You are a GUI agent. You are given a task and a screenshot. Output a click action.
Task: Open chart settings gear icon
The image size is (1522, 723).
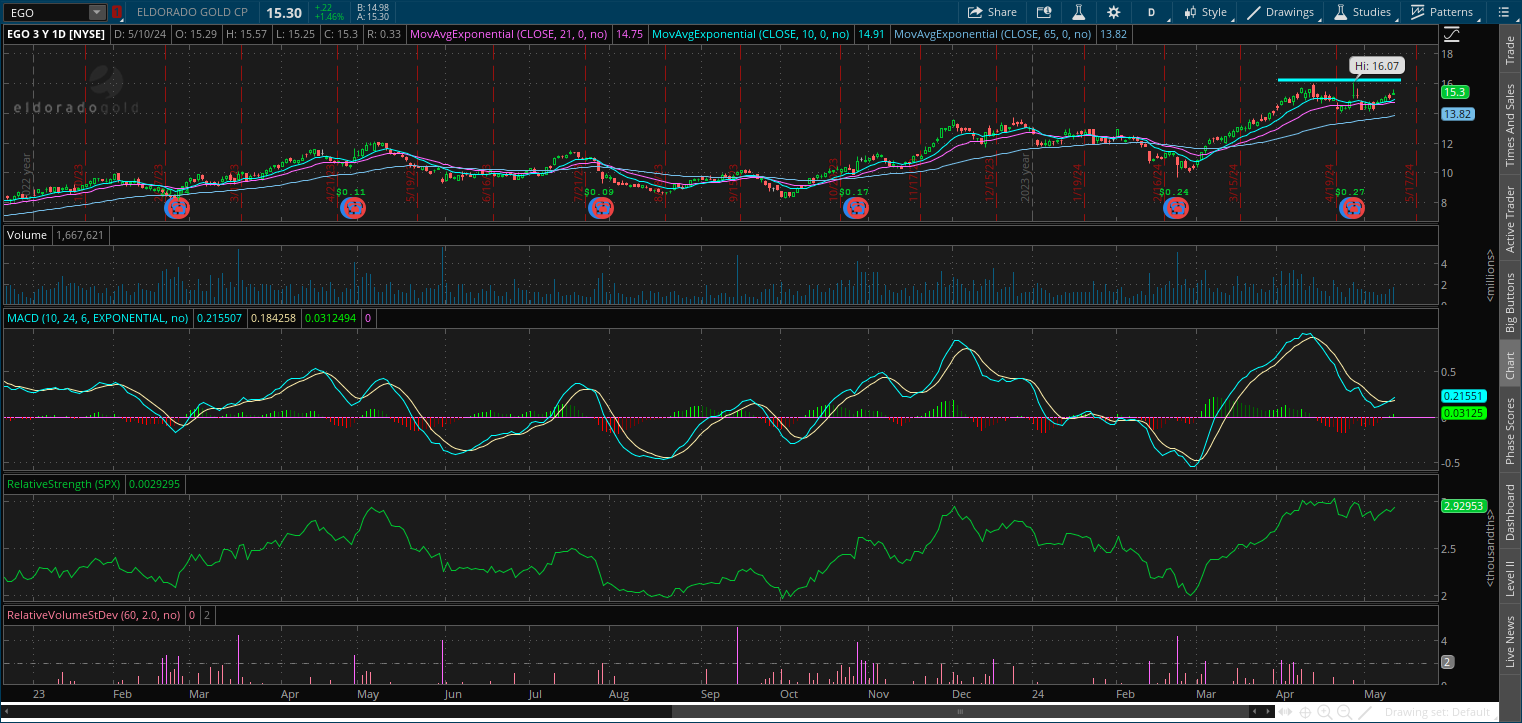coord(1113,12)
